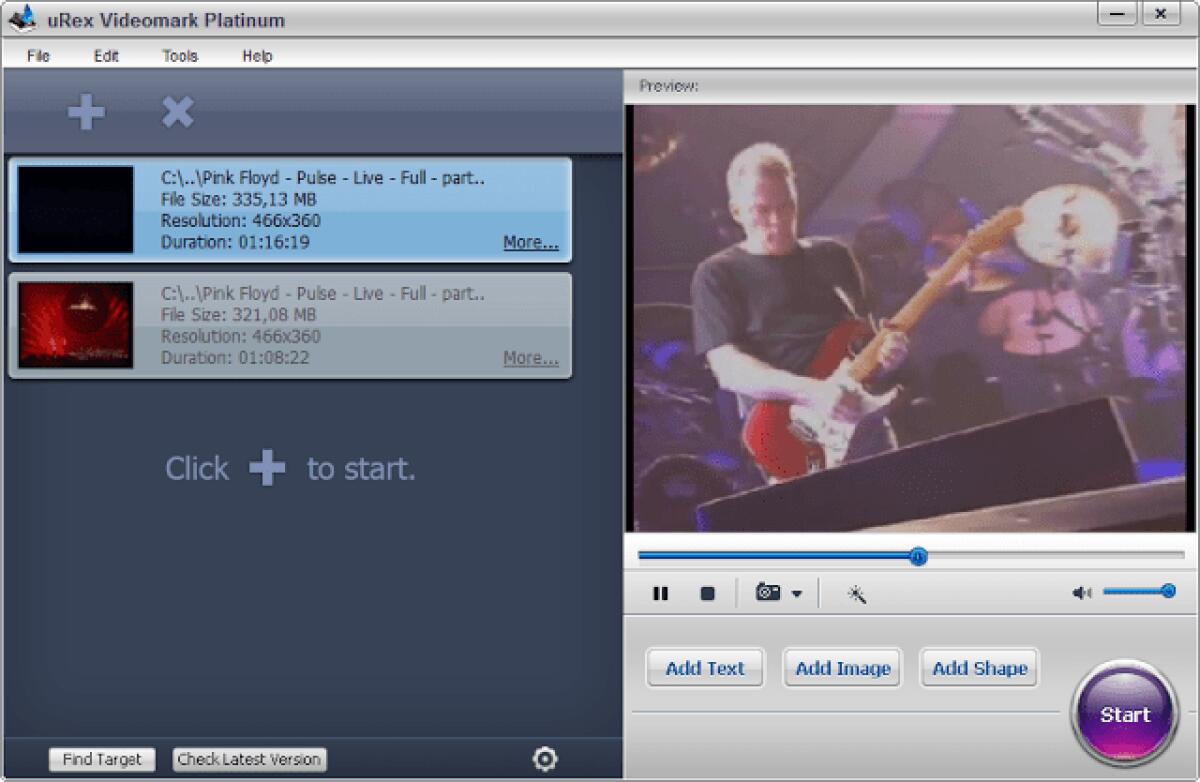Open the snapshot options dropdown arrow

pos(795,593)
